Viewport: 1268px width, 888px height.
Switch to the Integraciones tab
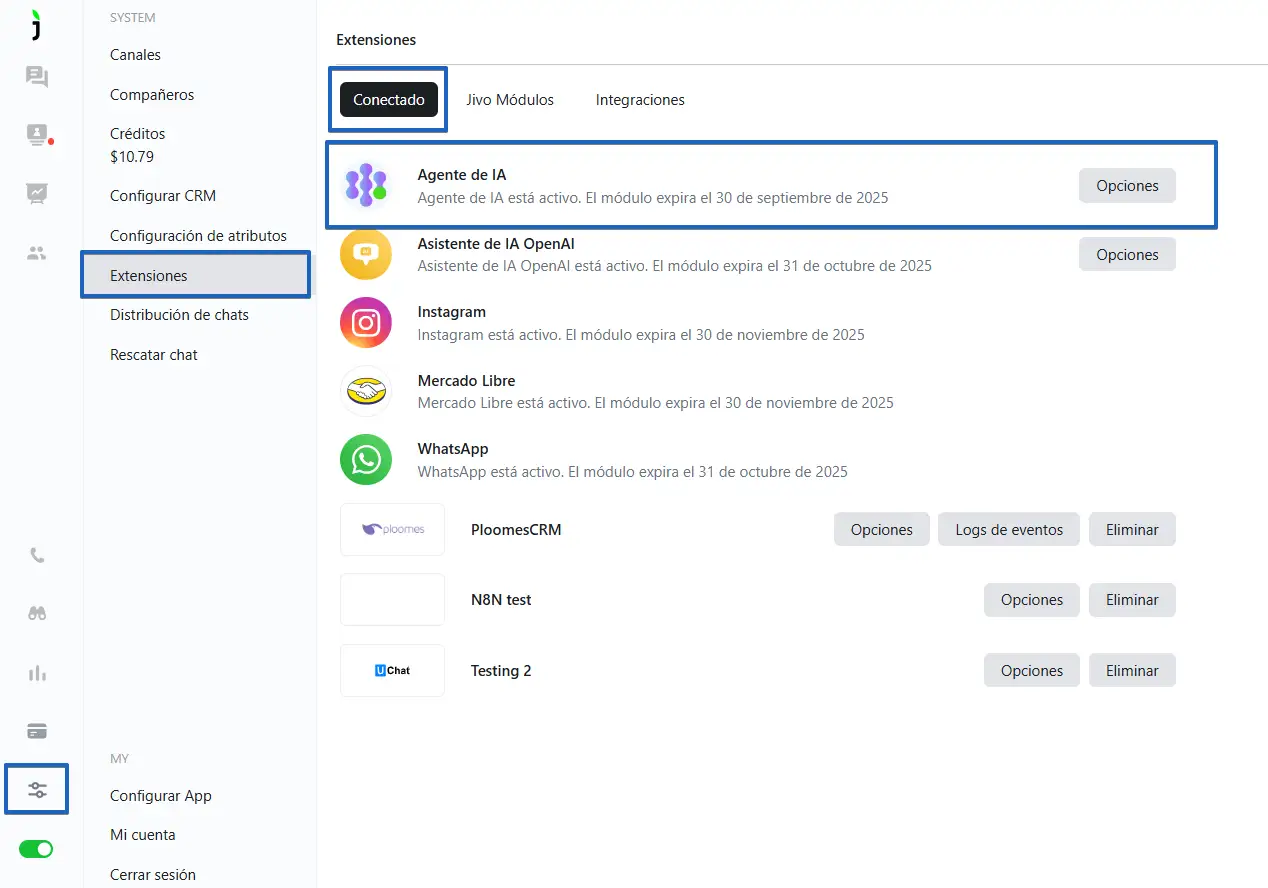pyautogui.click(x=640, y=100)
